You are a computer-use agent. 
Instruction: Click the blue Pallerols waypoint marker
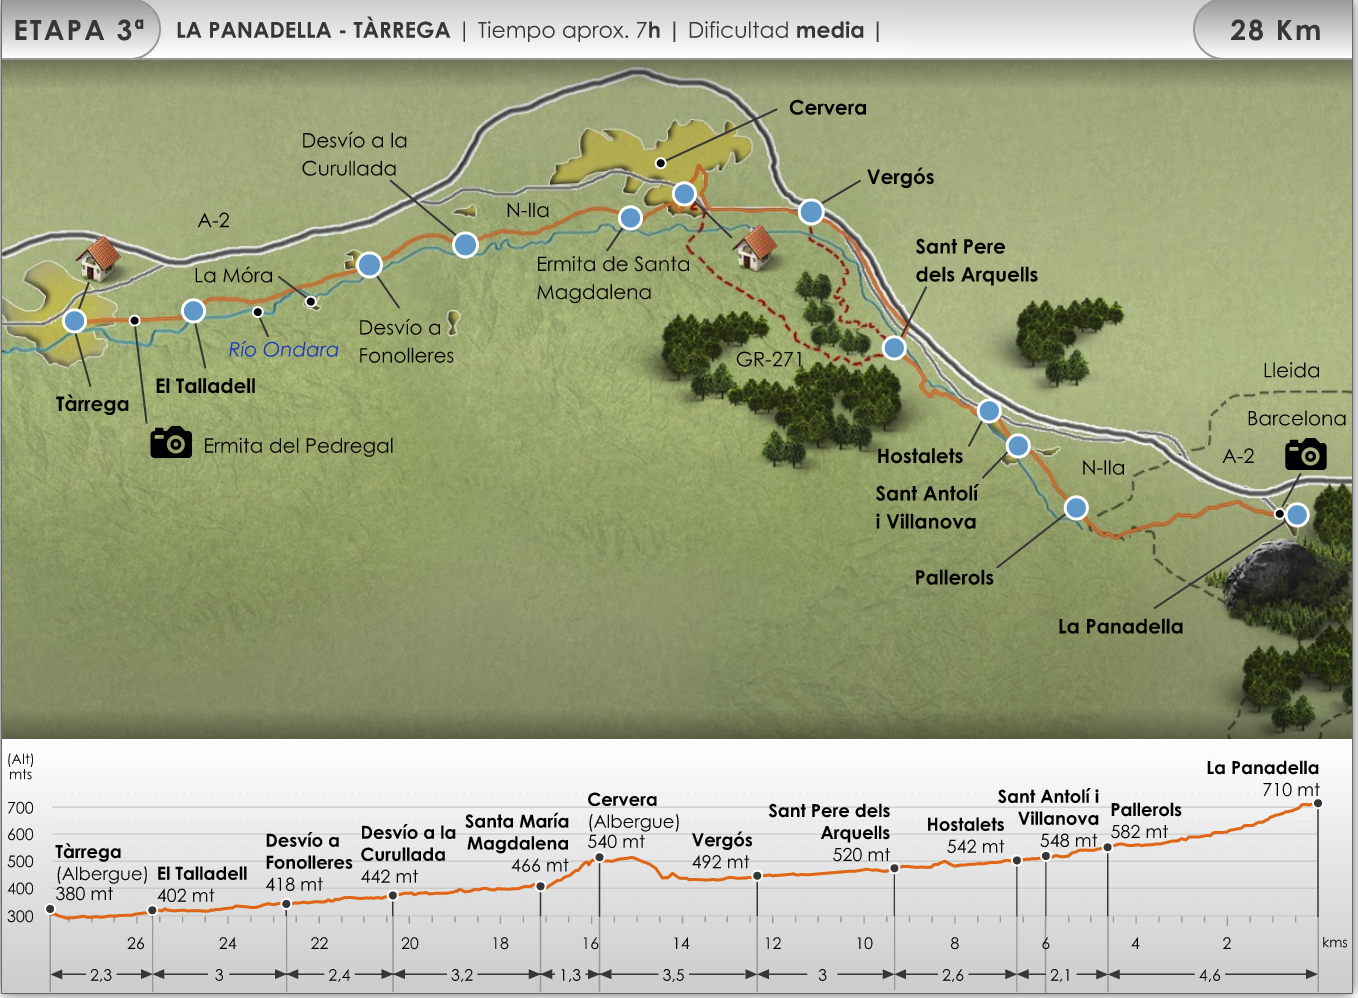1076,508
